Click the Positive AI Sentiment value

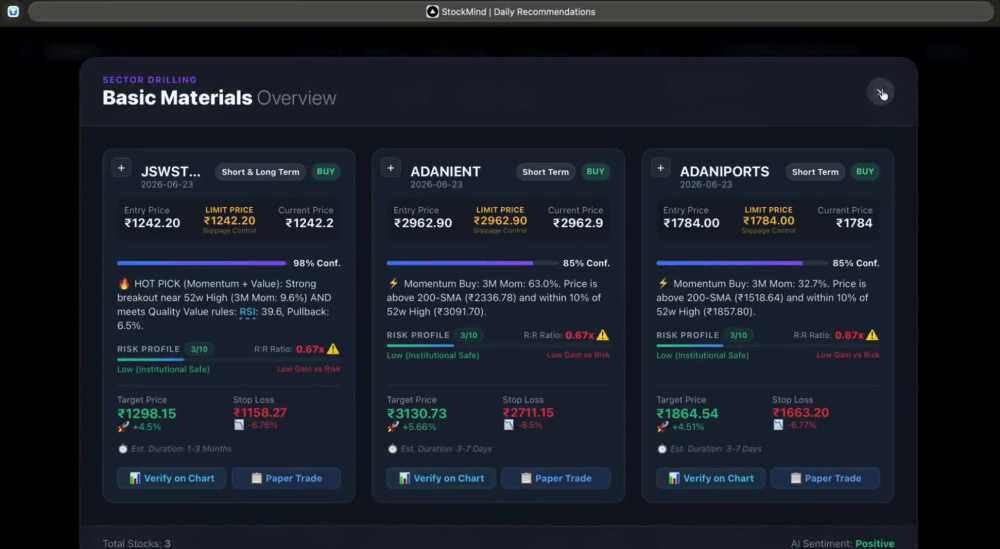click(x=874, y=543)
